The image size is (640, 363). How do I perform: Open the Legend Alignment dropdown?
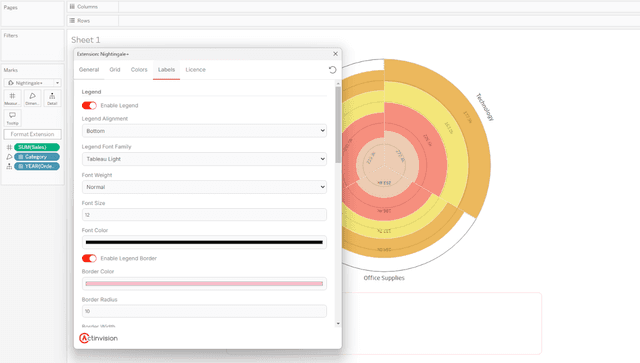(x=204, y=131)
